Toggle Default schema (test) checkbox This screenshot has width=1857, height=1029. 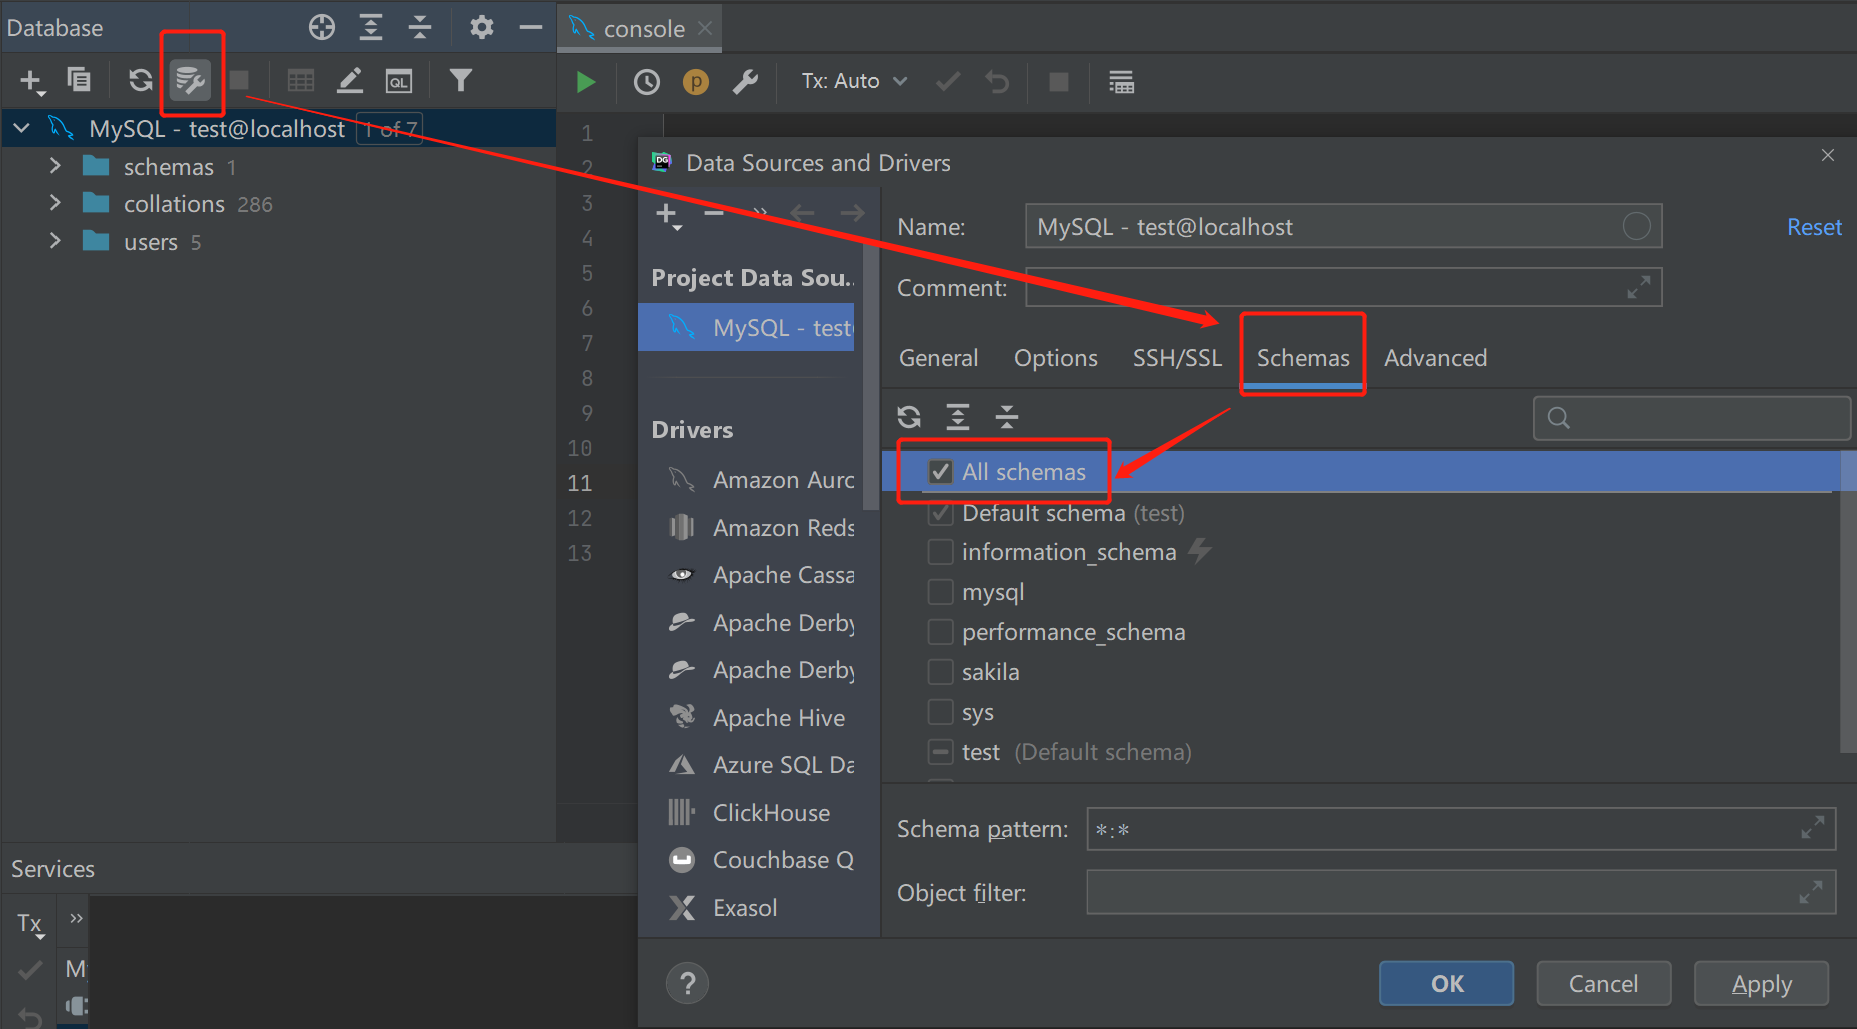(x=940, y=513)
